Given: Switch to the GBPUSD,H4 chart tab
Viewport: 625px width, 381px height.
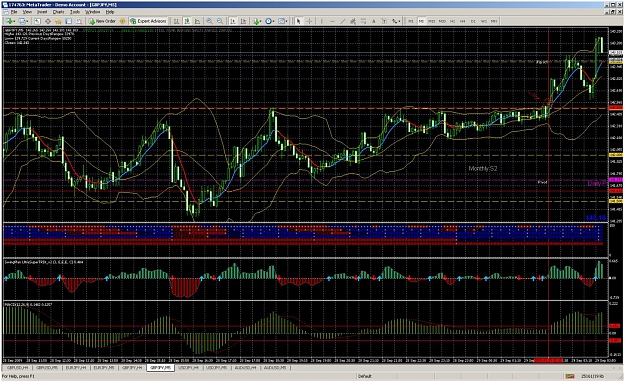Looking at the screenshot, I should coord(18,367).
